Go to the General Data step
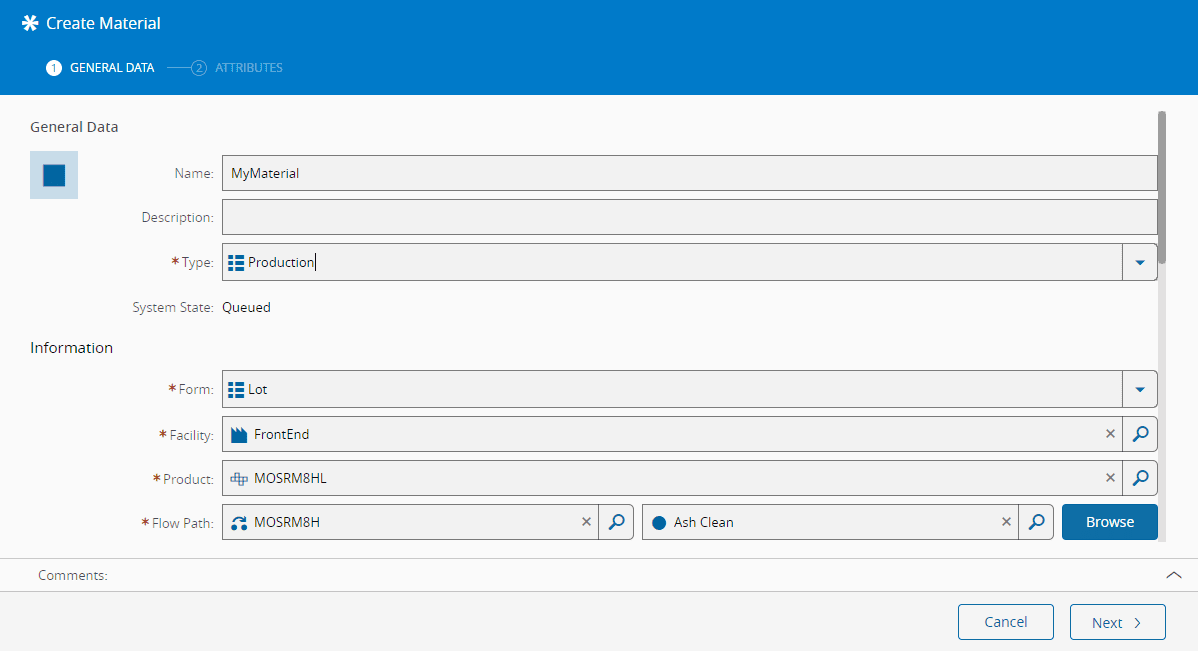The height and width of the screenshot is (651, 1198). click(x=101, y=68)
